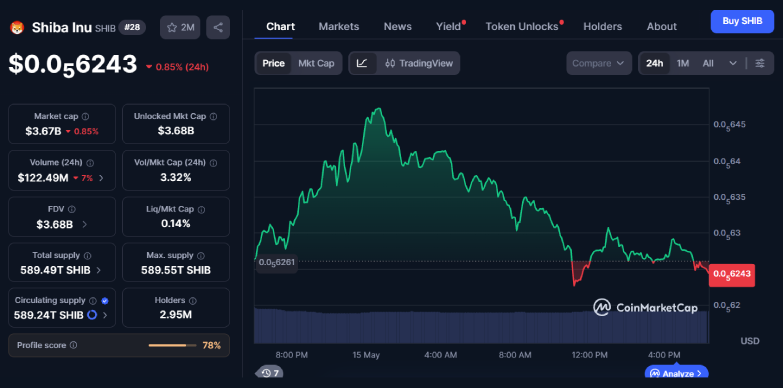Screen dimensions: 783x388
Task: Click the 3.32% Vol/Mkt Cap value
Action: click(x=176, y=178)
